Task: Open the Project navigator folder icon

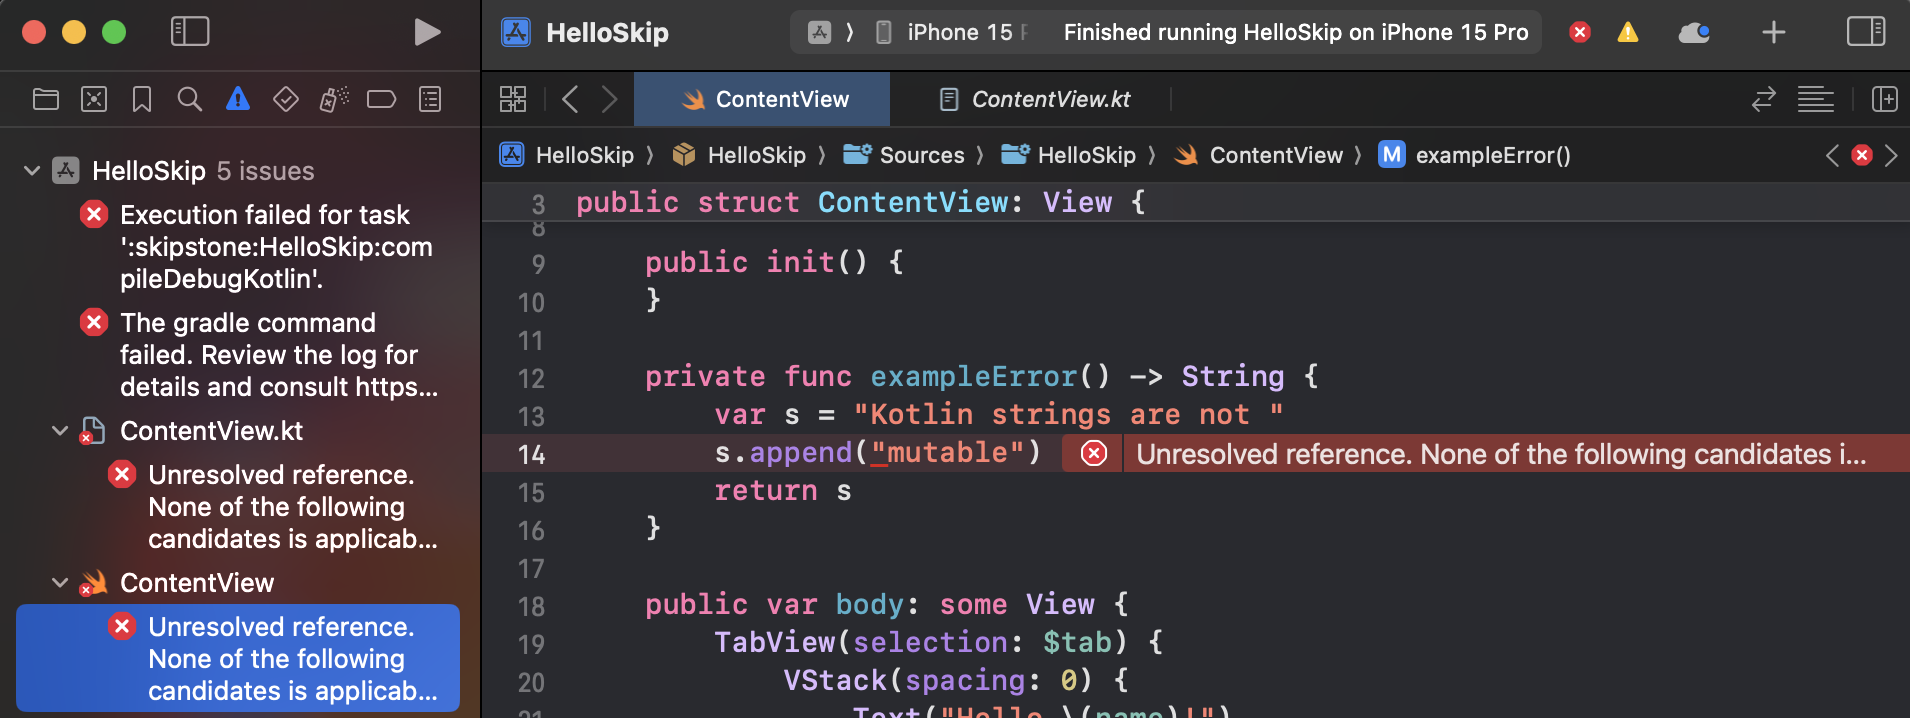Action: (x=46, y=99)
